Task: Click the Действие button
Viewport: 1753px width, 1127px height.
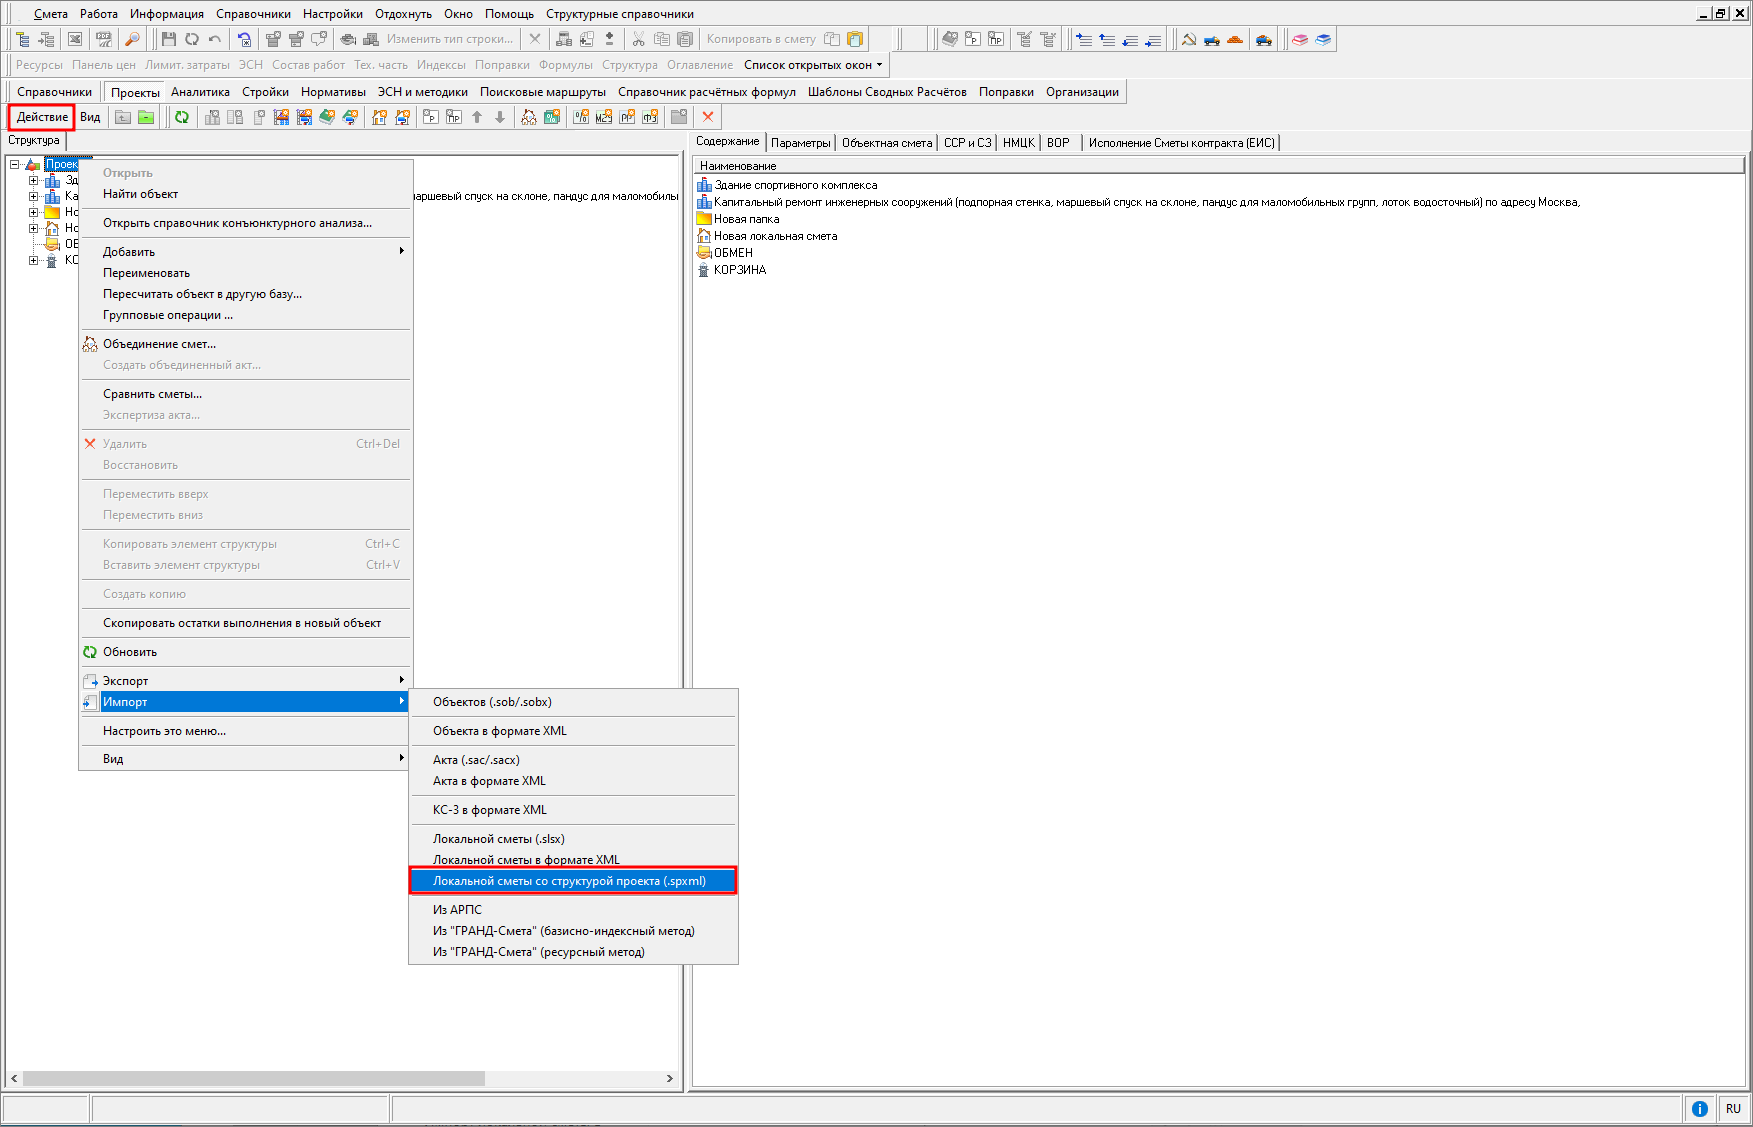Action: click(42, 117)
